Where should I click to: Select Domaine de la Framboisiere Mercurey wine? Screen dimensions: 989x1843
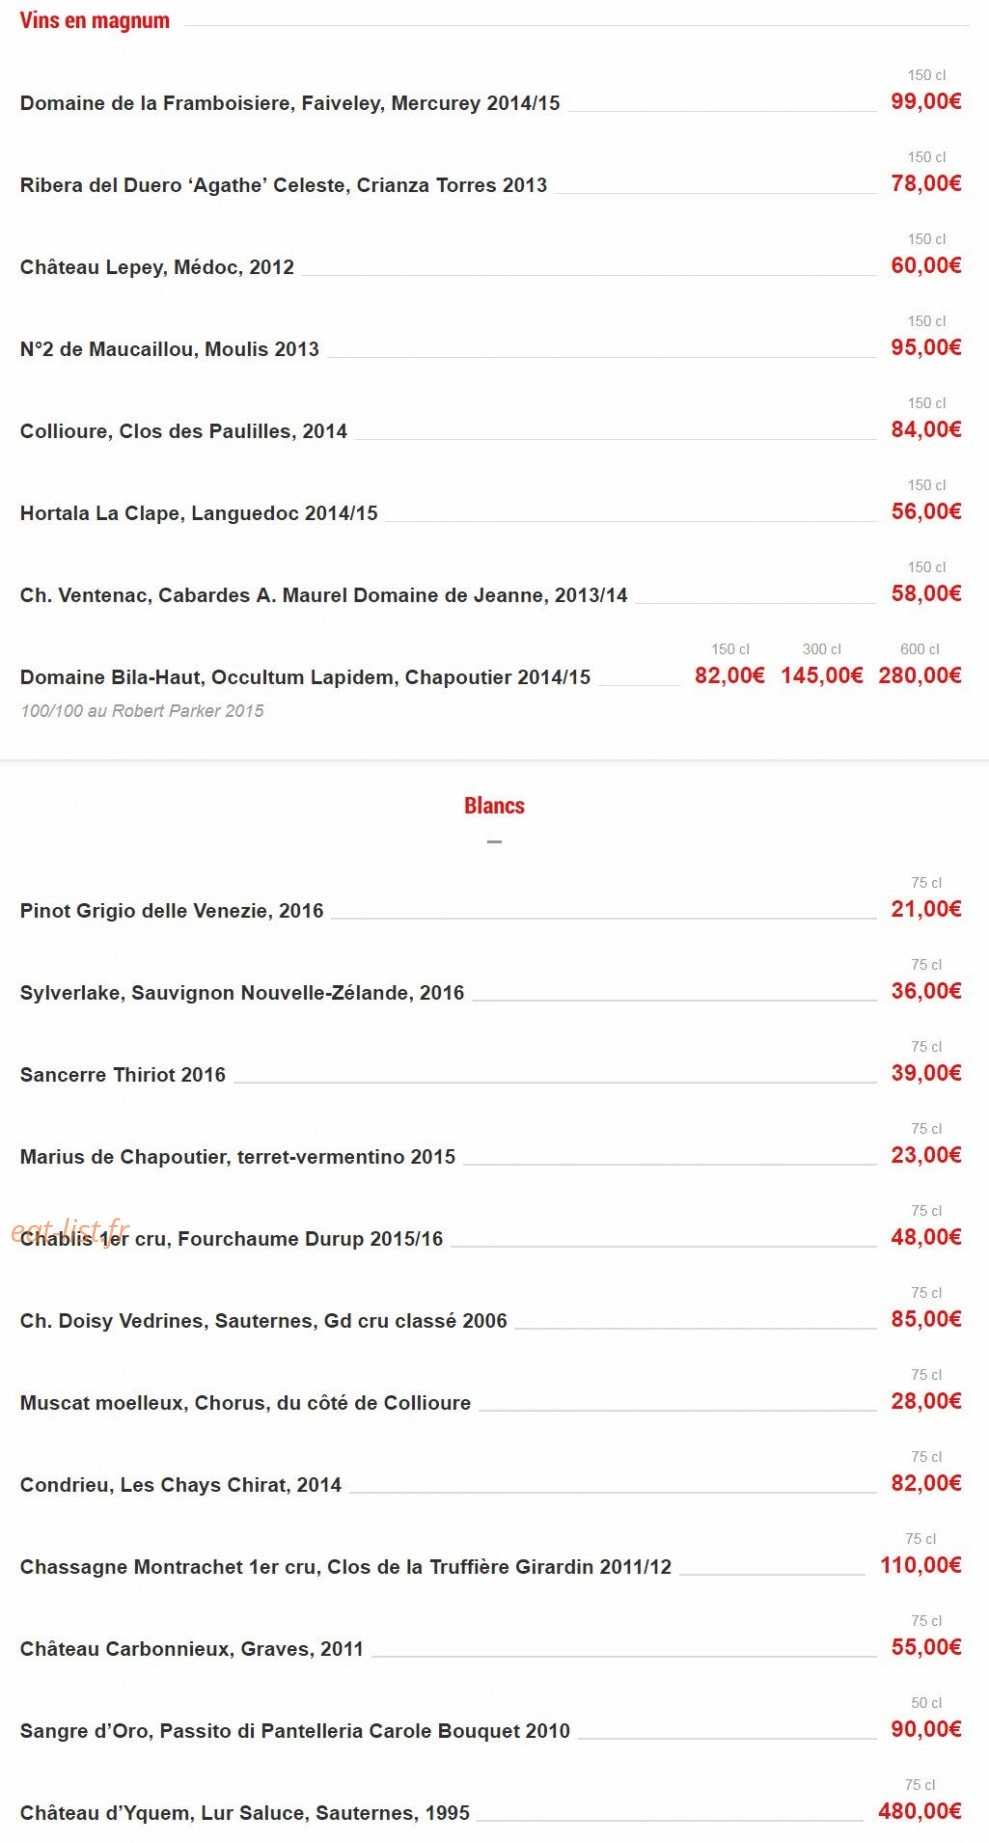(x=290, y=103)
